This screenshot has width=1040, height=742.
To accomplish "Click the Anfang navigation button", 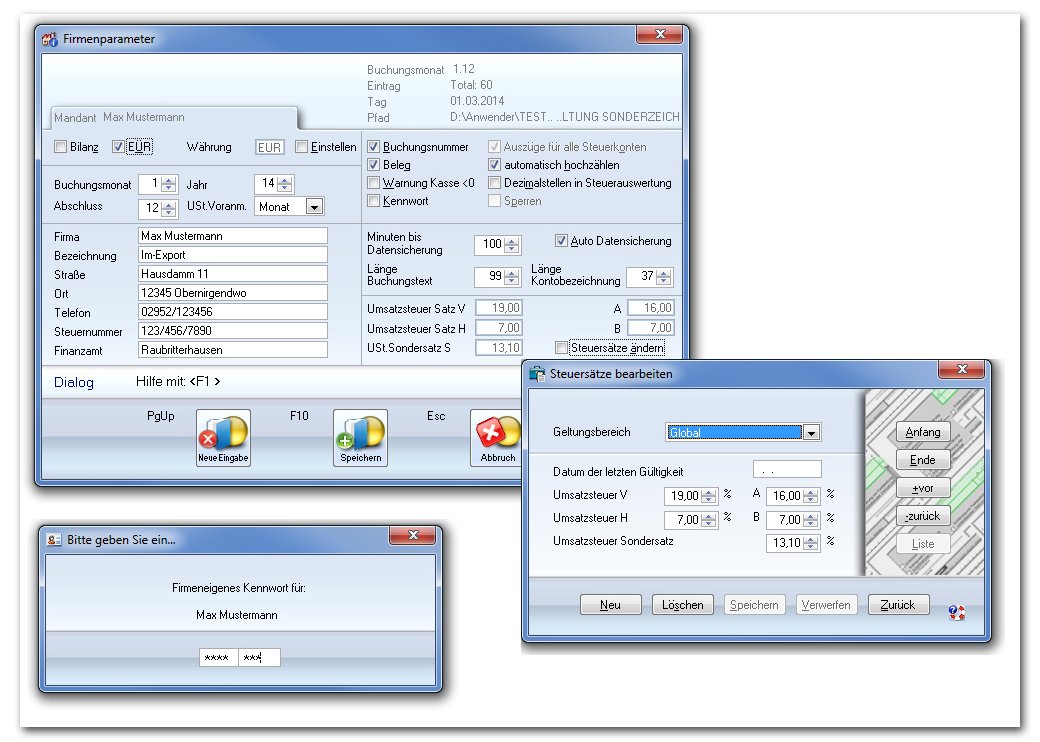I will 923,432.
